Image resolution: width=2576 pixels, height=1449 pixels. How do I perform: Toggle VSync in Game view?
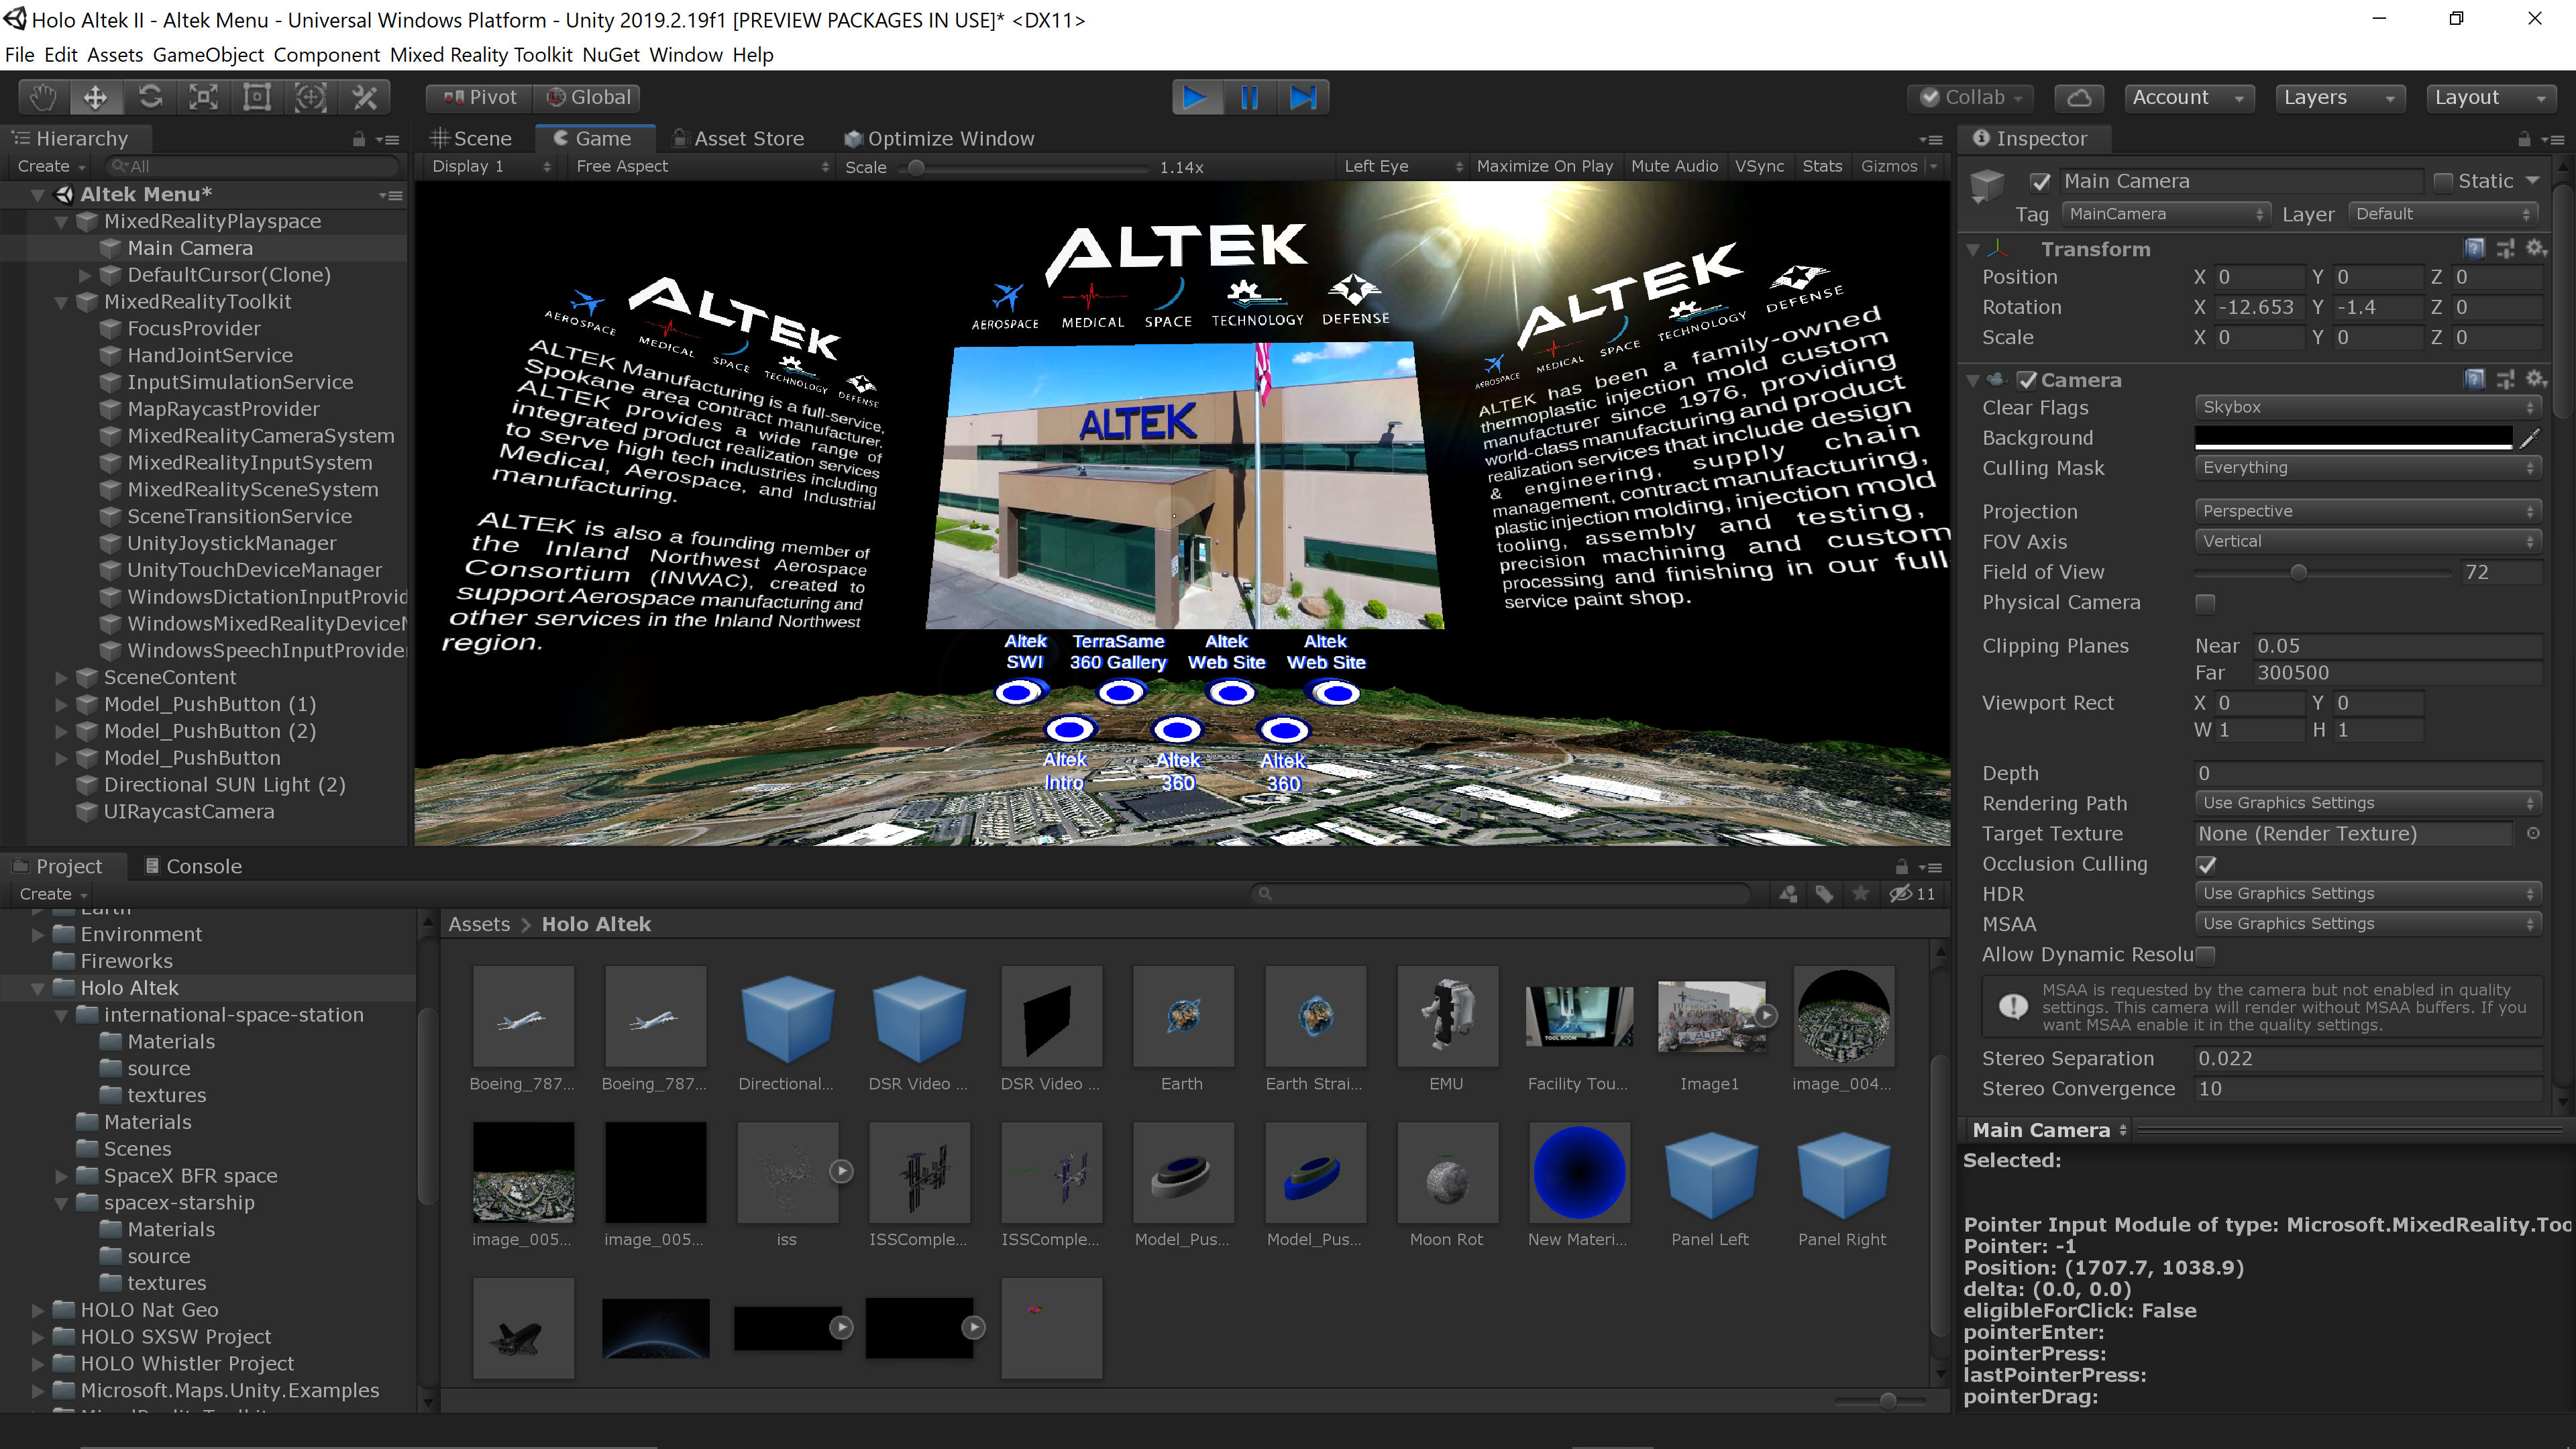point(1759,166)
